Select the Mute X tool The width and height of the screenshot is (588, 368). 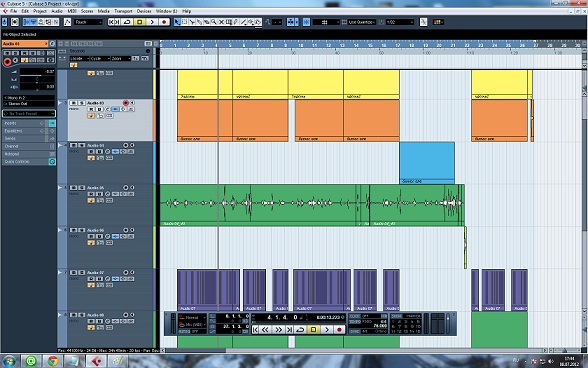[221, 22]
